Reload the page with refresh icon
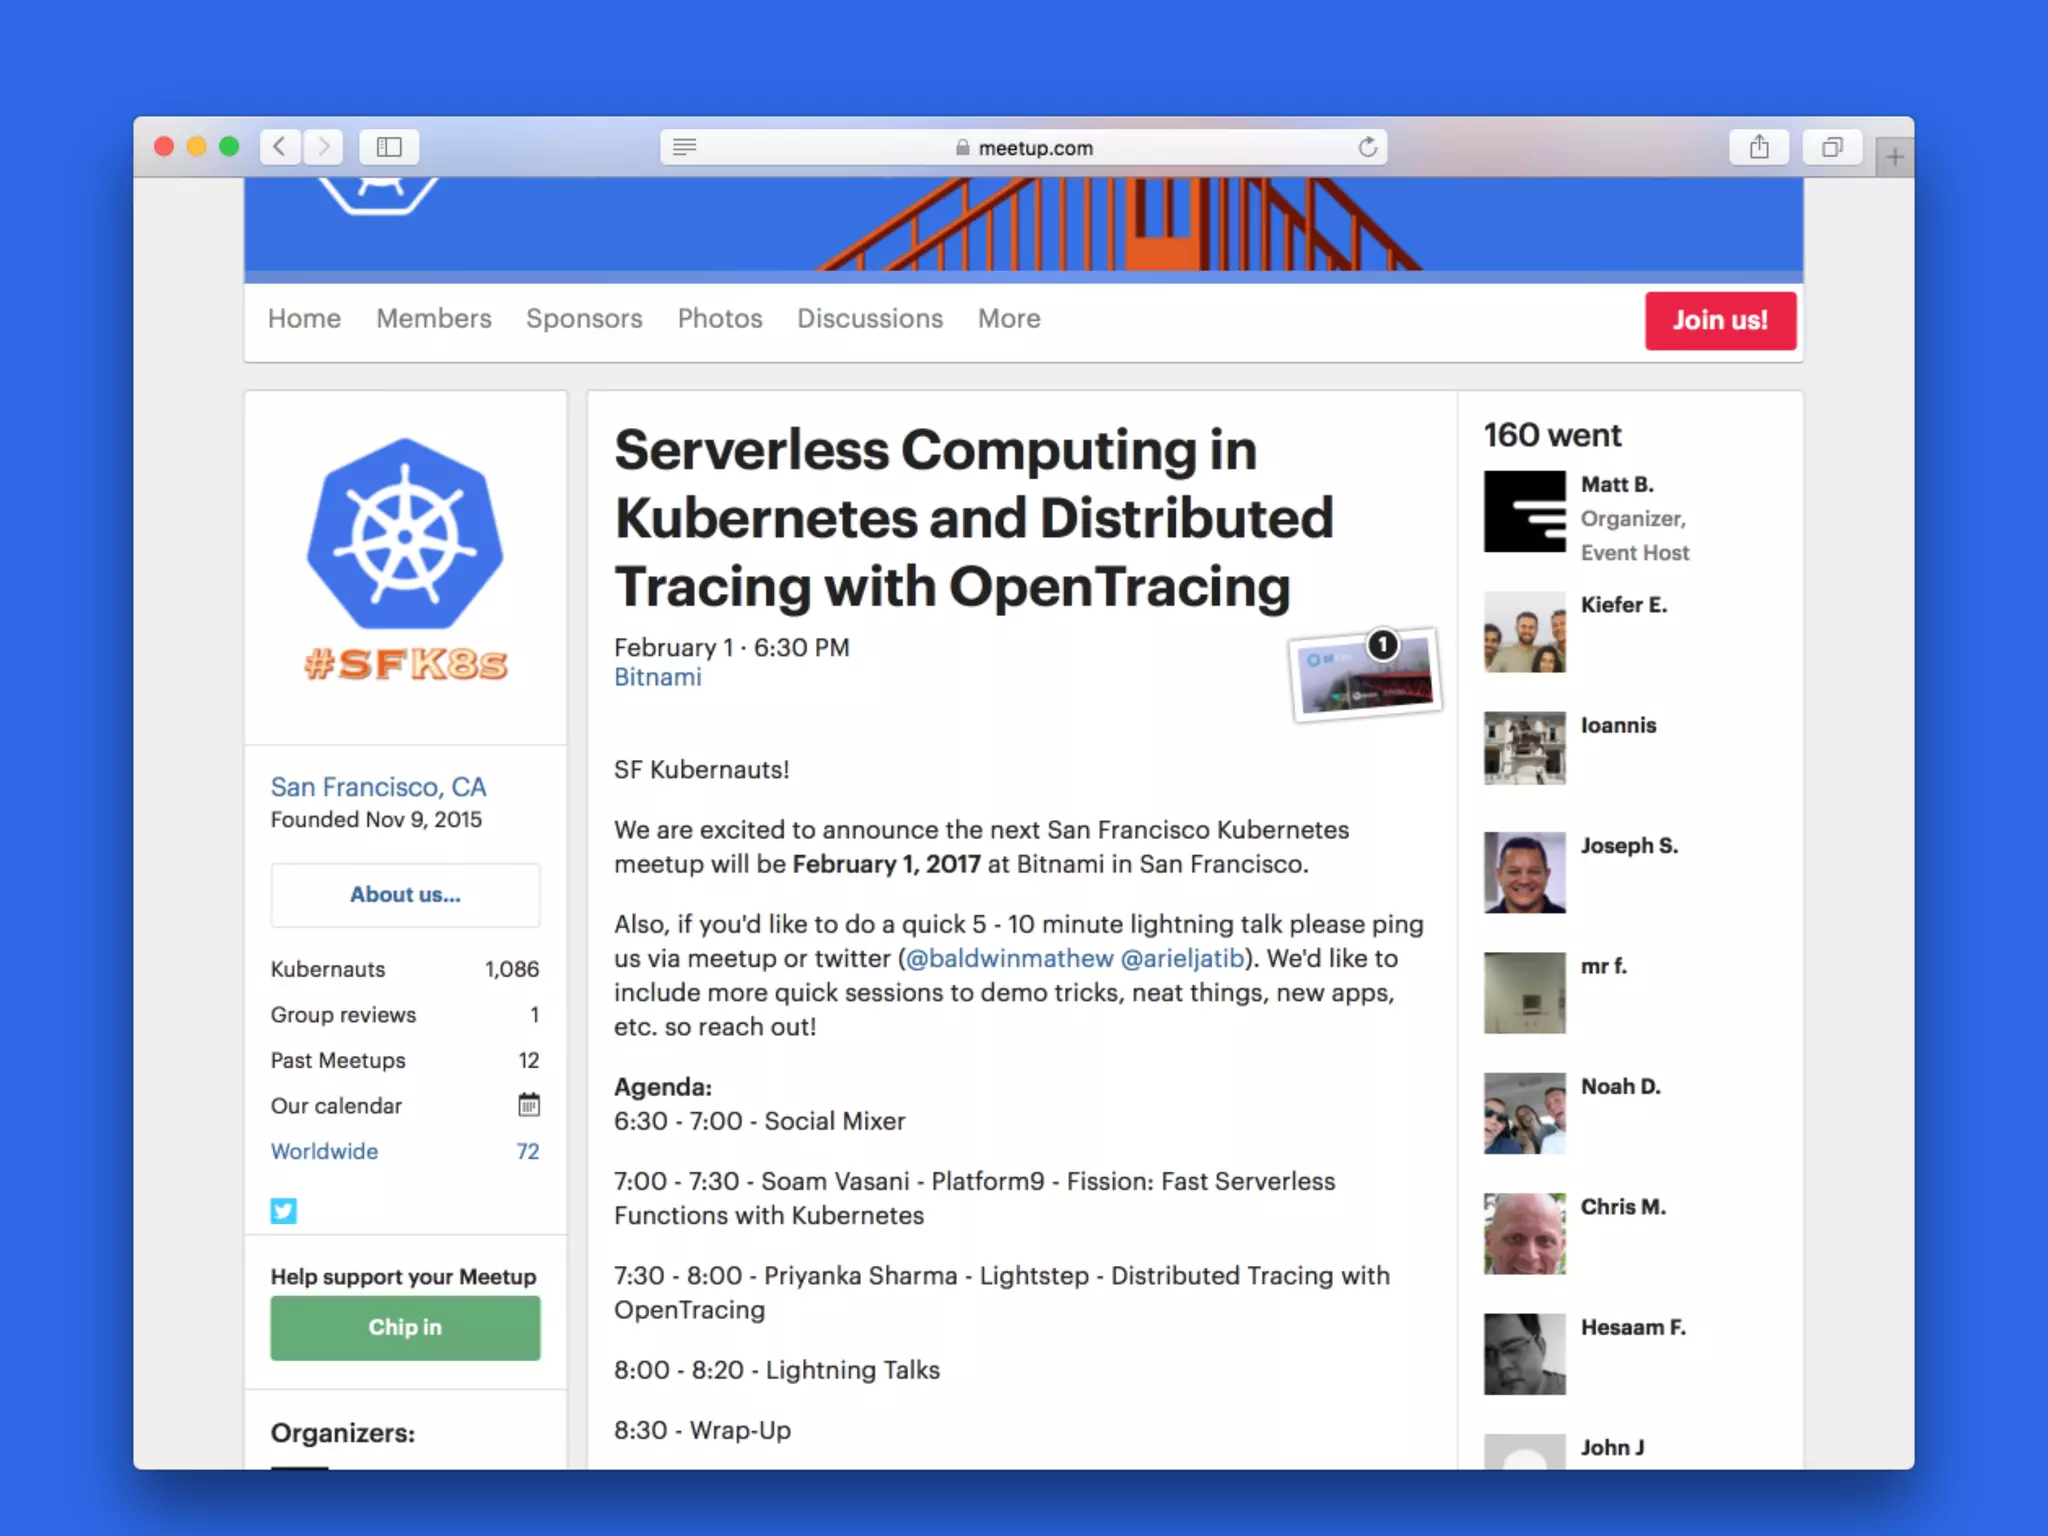The height and width of the screenshot is (1536, 2048). [x=1367, y=147]
